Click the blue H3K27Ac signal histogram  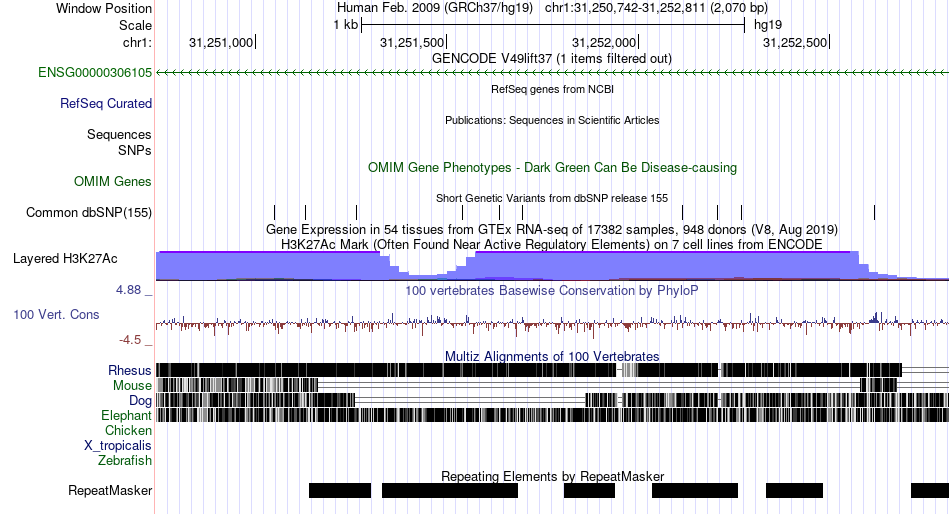pyautogui.click(x=552, y=266)
